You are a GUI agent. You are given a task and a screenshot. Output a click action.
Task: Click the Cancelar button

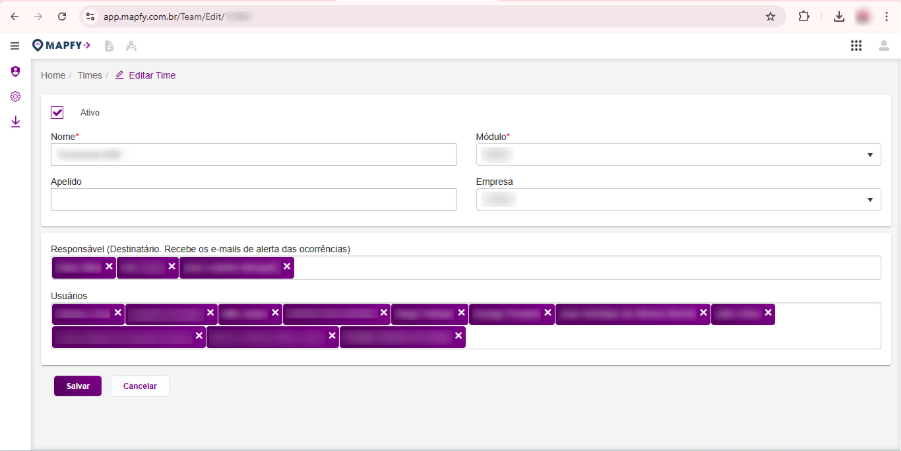point(140,386)
